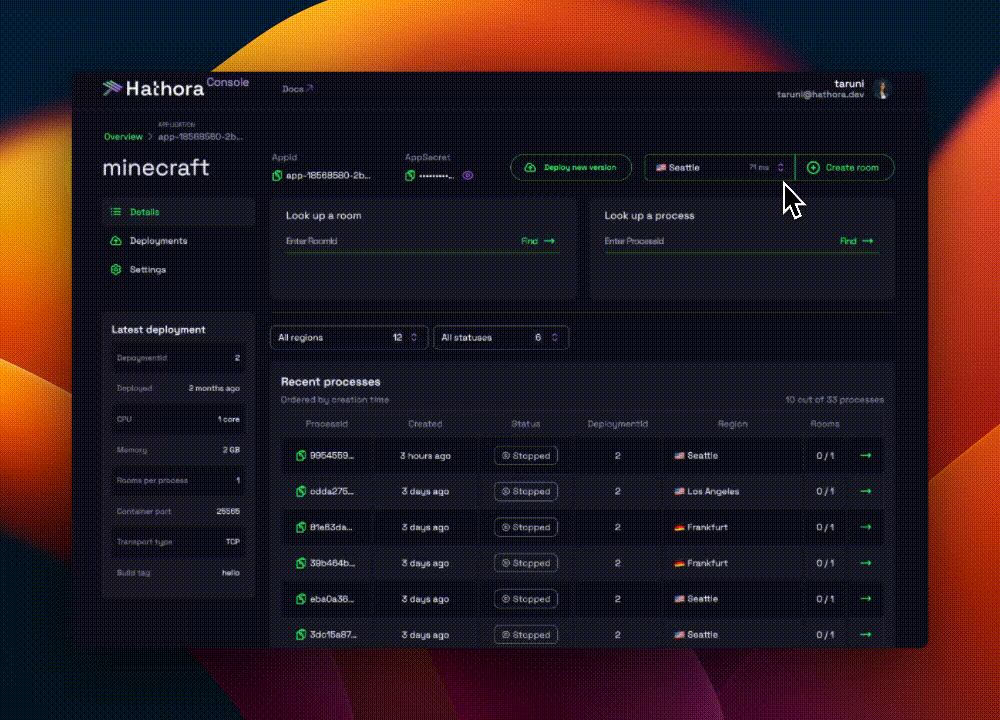Click the Created column header
Viewport: 1000px width, 720px height.
425,423
